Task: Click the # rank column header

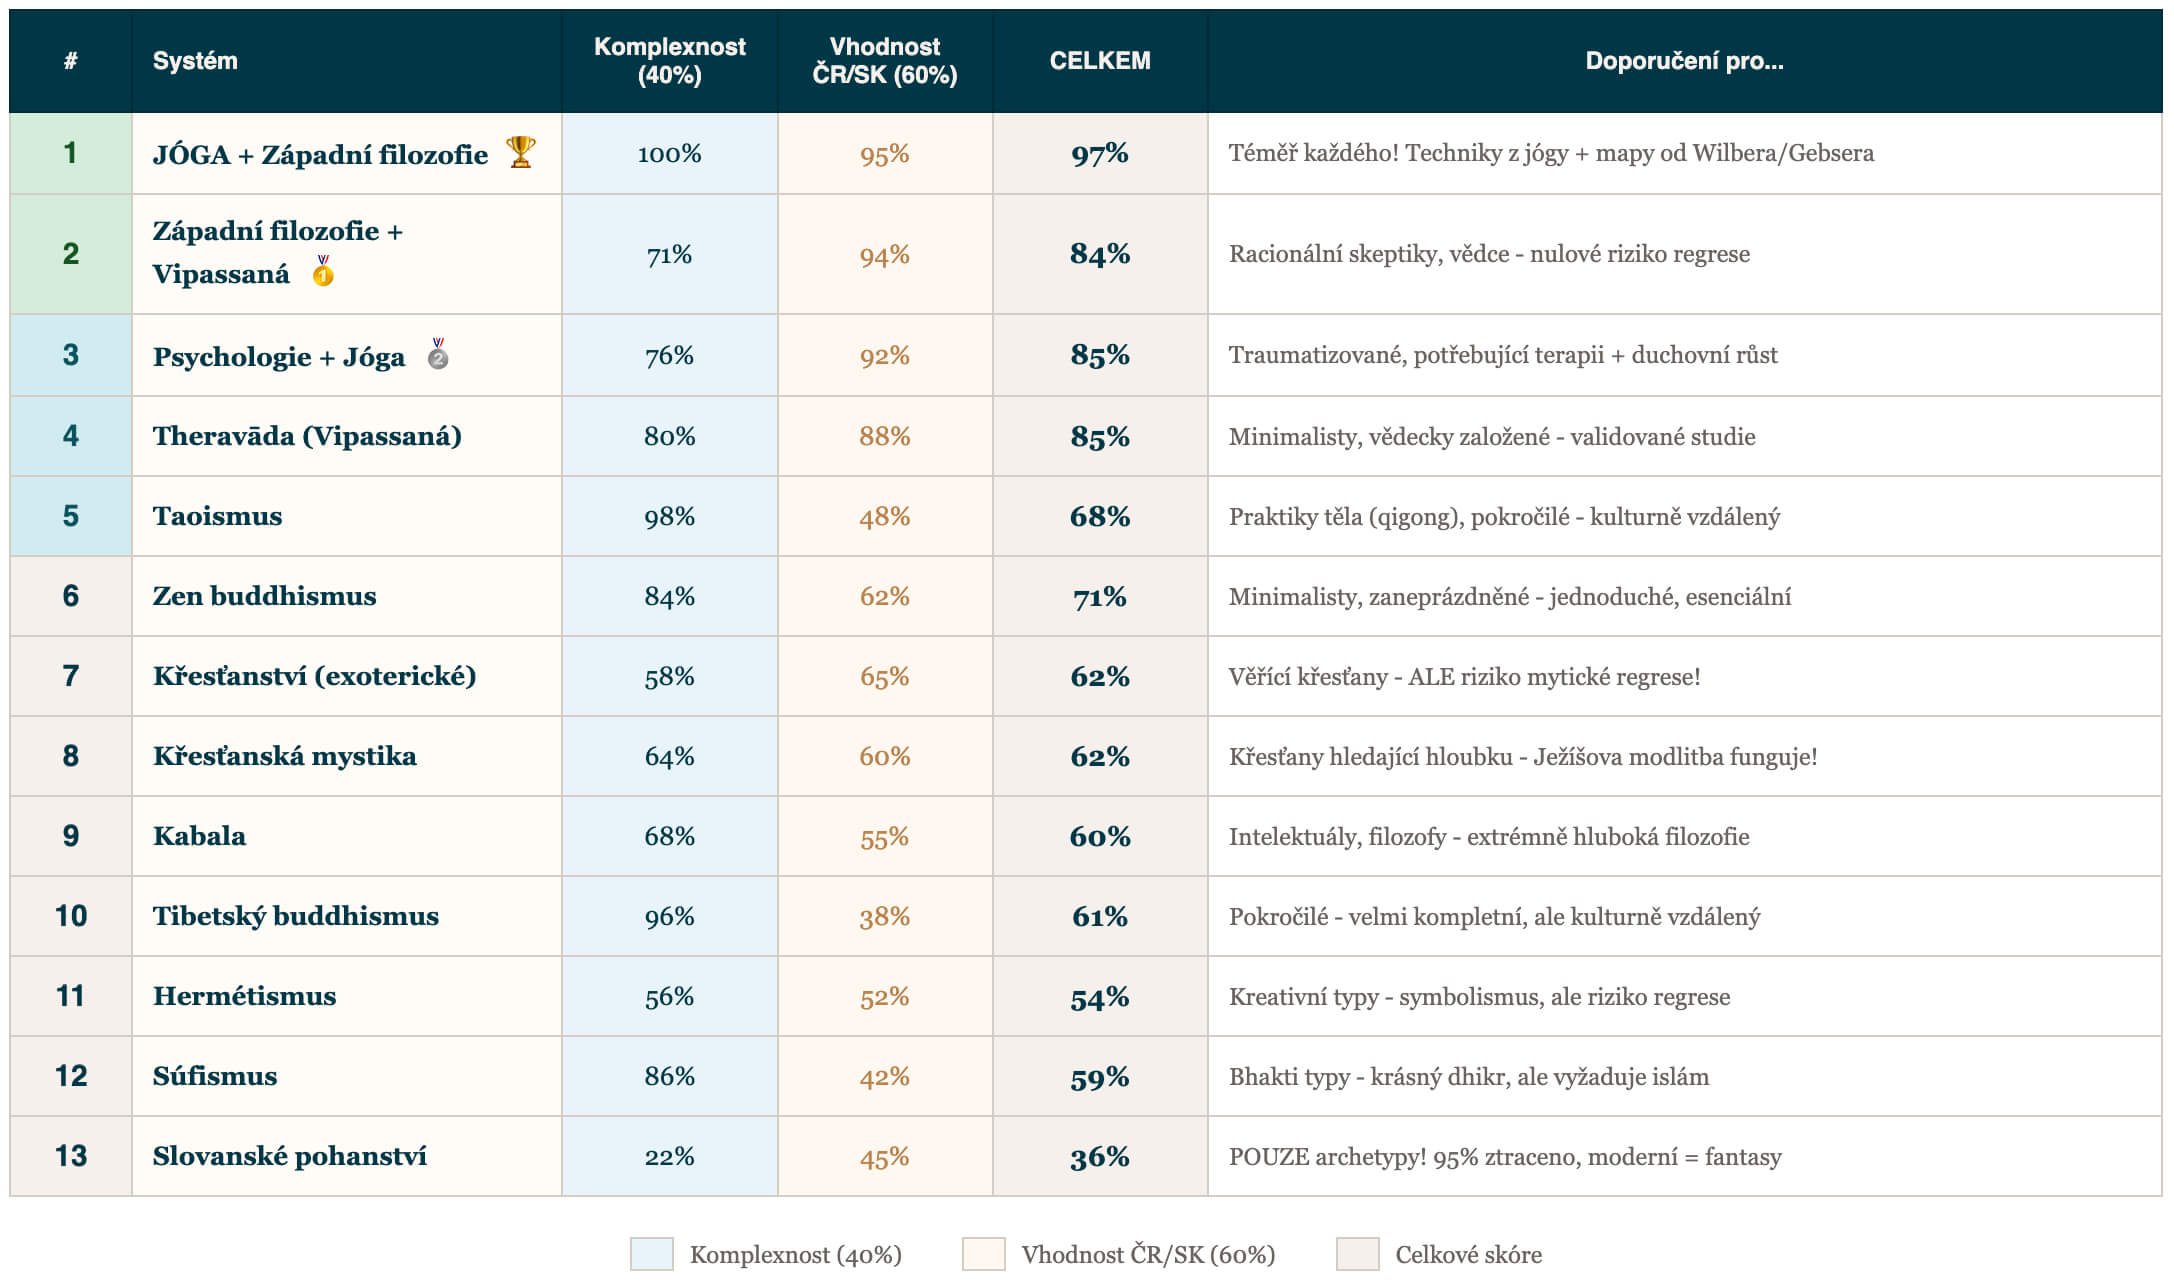Action: click(x=70, y=61)
